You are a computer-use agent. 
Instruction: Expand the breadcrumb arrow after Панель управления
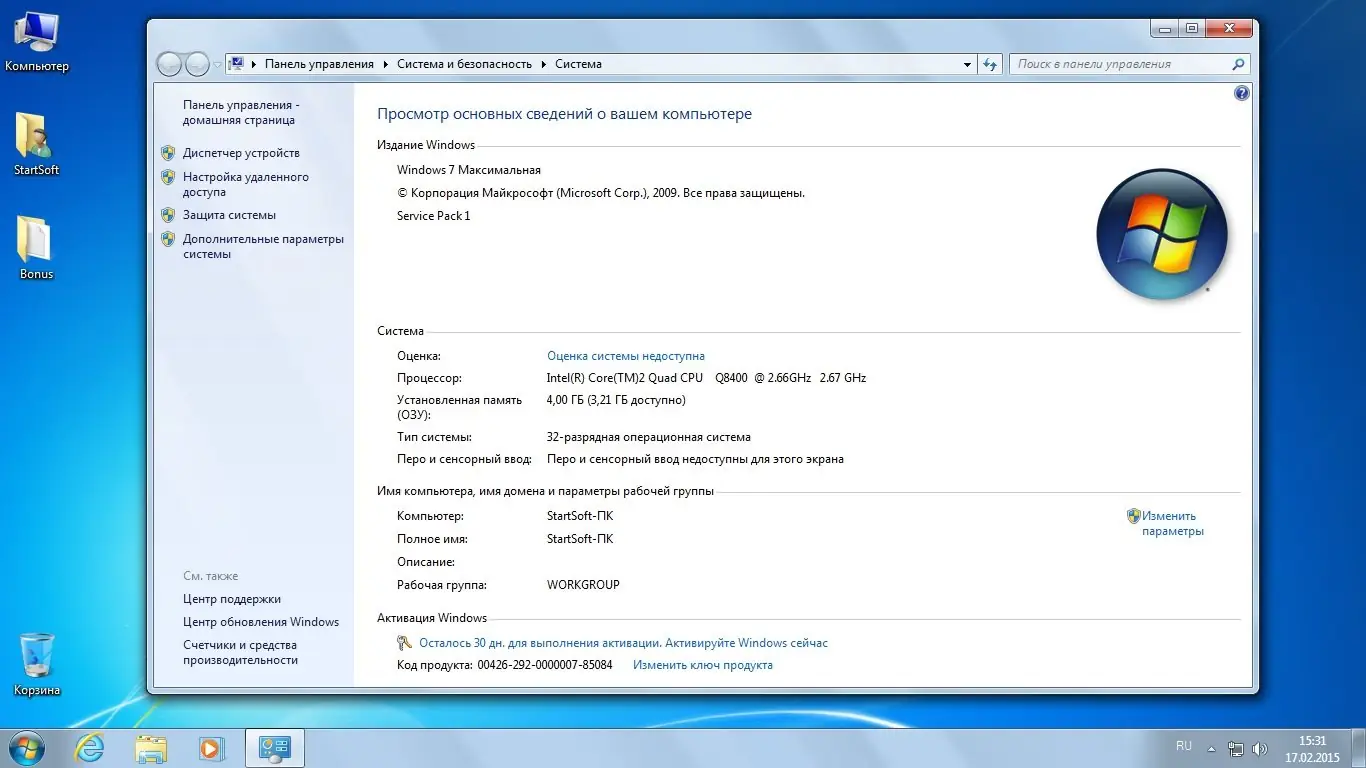click(x=386, y=64)
